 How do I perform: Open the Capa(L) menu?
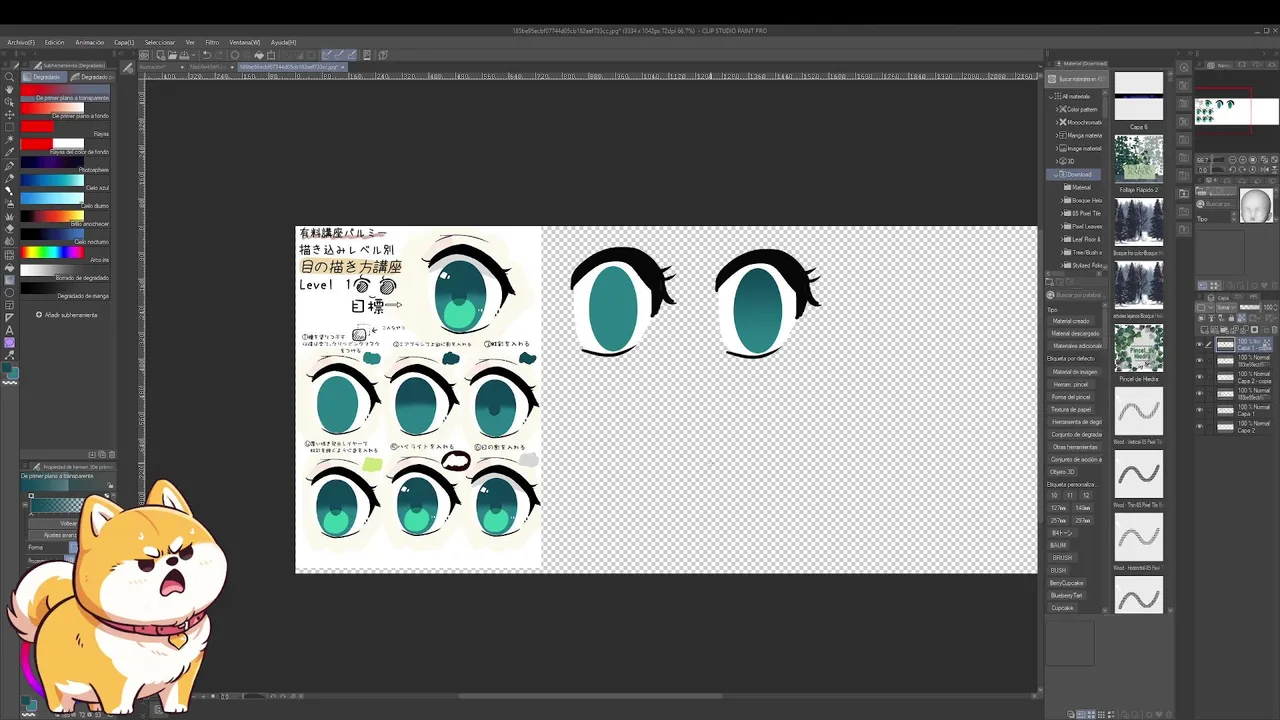point(123,42)
